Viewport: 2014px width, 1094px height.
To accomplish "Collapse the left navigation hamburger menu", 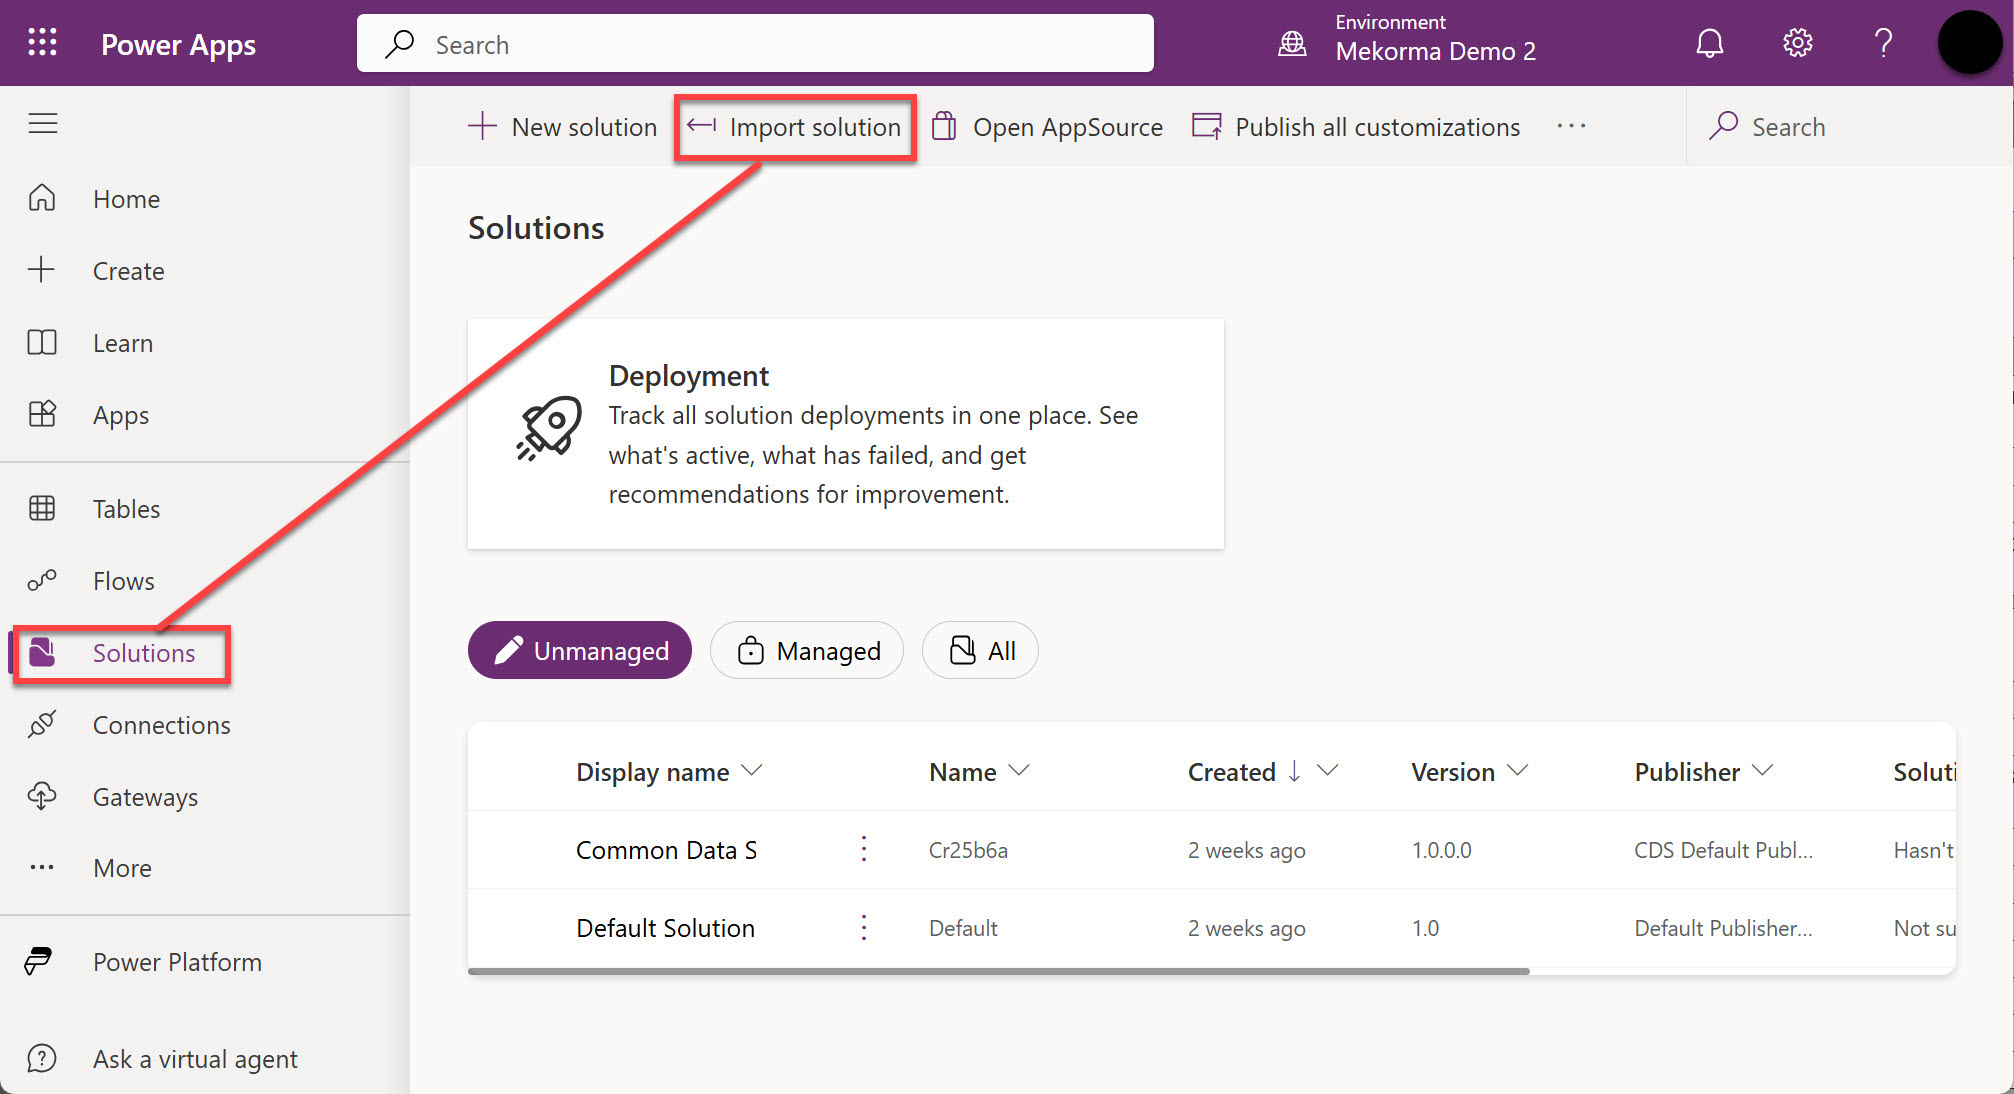I will coord(43,124).
